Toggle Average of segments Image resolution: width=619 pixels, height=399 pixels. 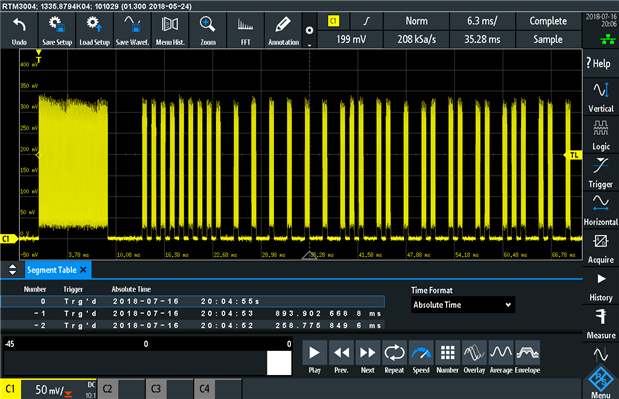501,358
